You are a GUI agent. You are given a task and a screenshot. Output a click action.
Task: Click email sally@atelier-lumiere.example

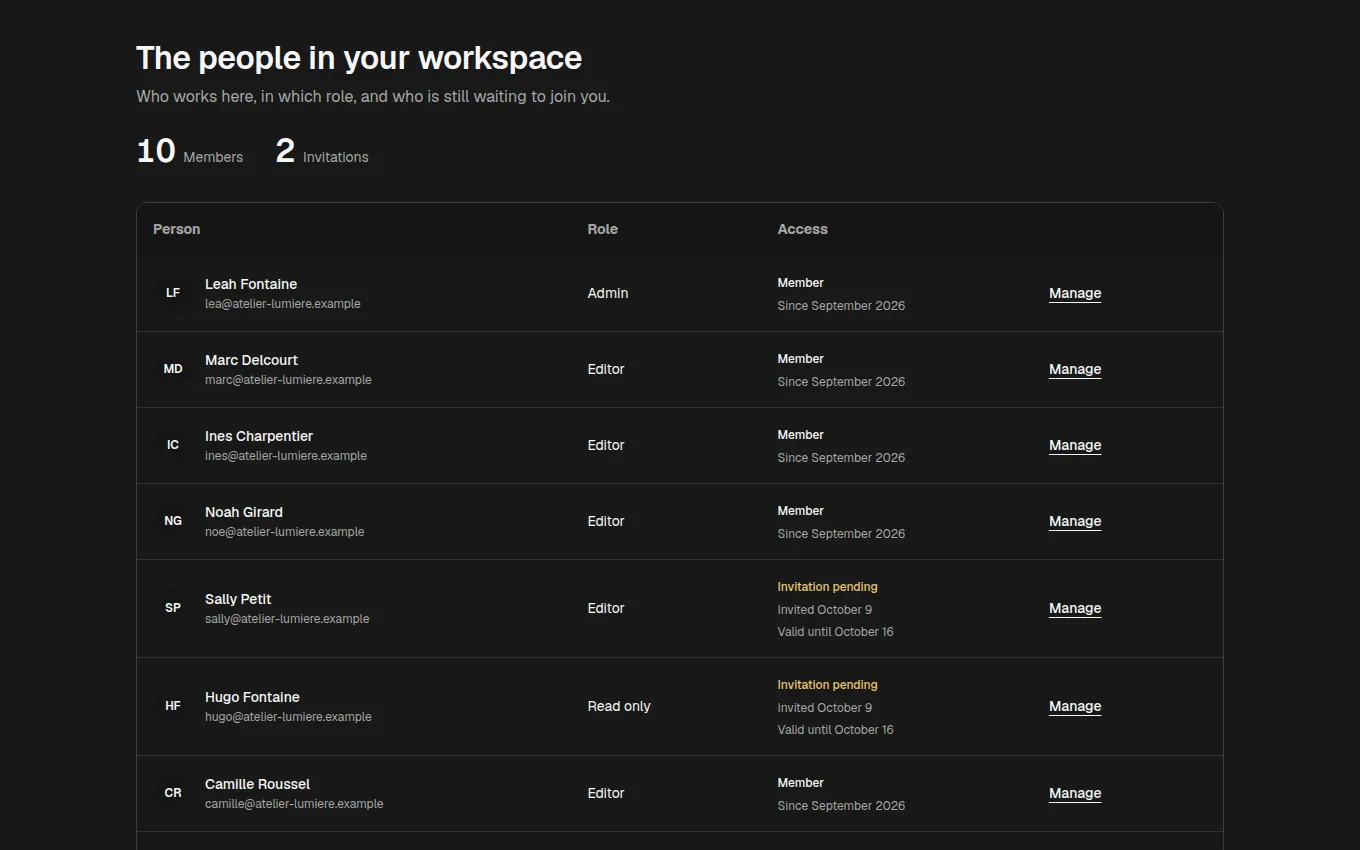[287, 619]
